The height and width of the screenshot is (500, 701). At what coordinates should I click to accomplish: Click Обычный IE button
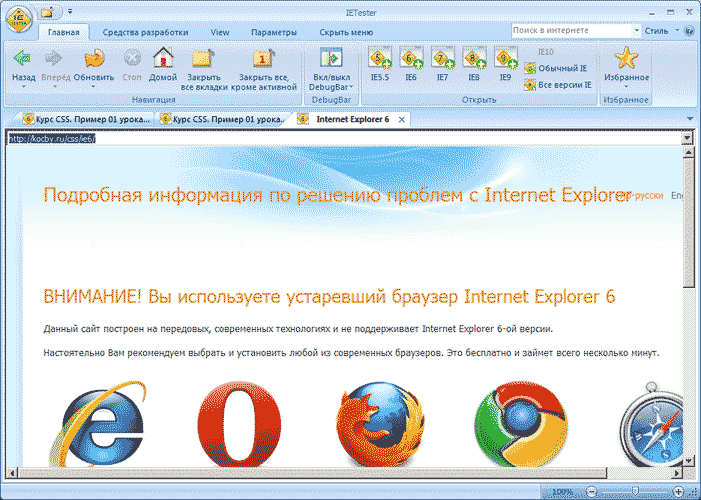[x=556, y=68]
